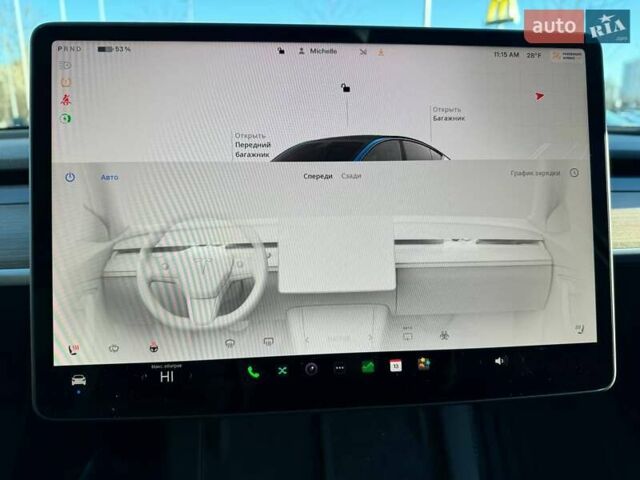Open the HI cabin temperature control
The width and height of the screenshot is (640, 480).
coord(167,377)
